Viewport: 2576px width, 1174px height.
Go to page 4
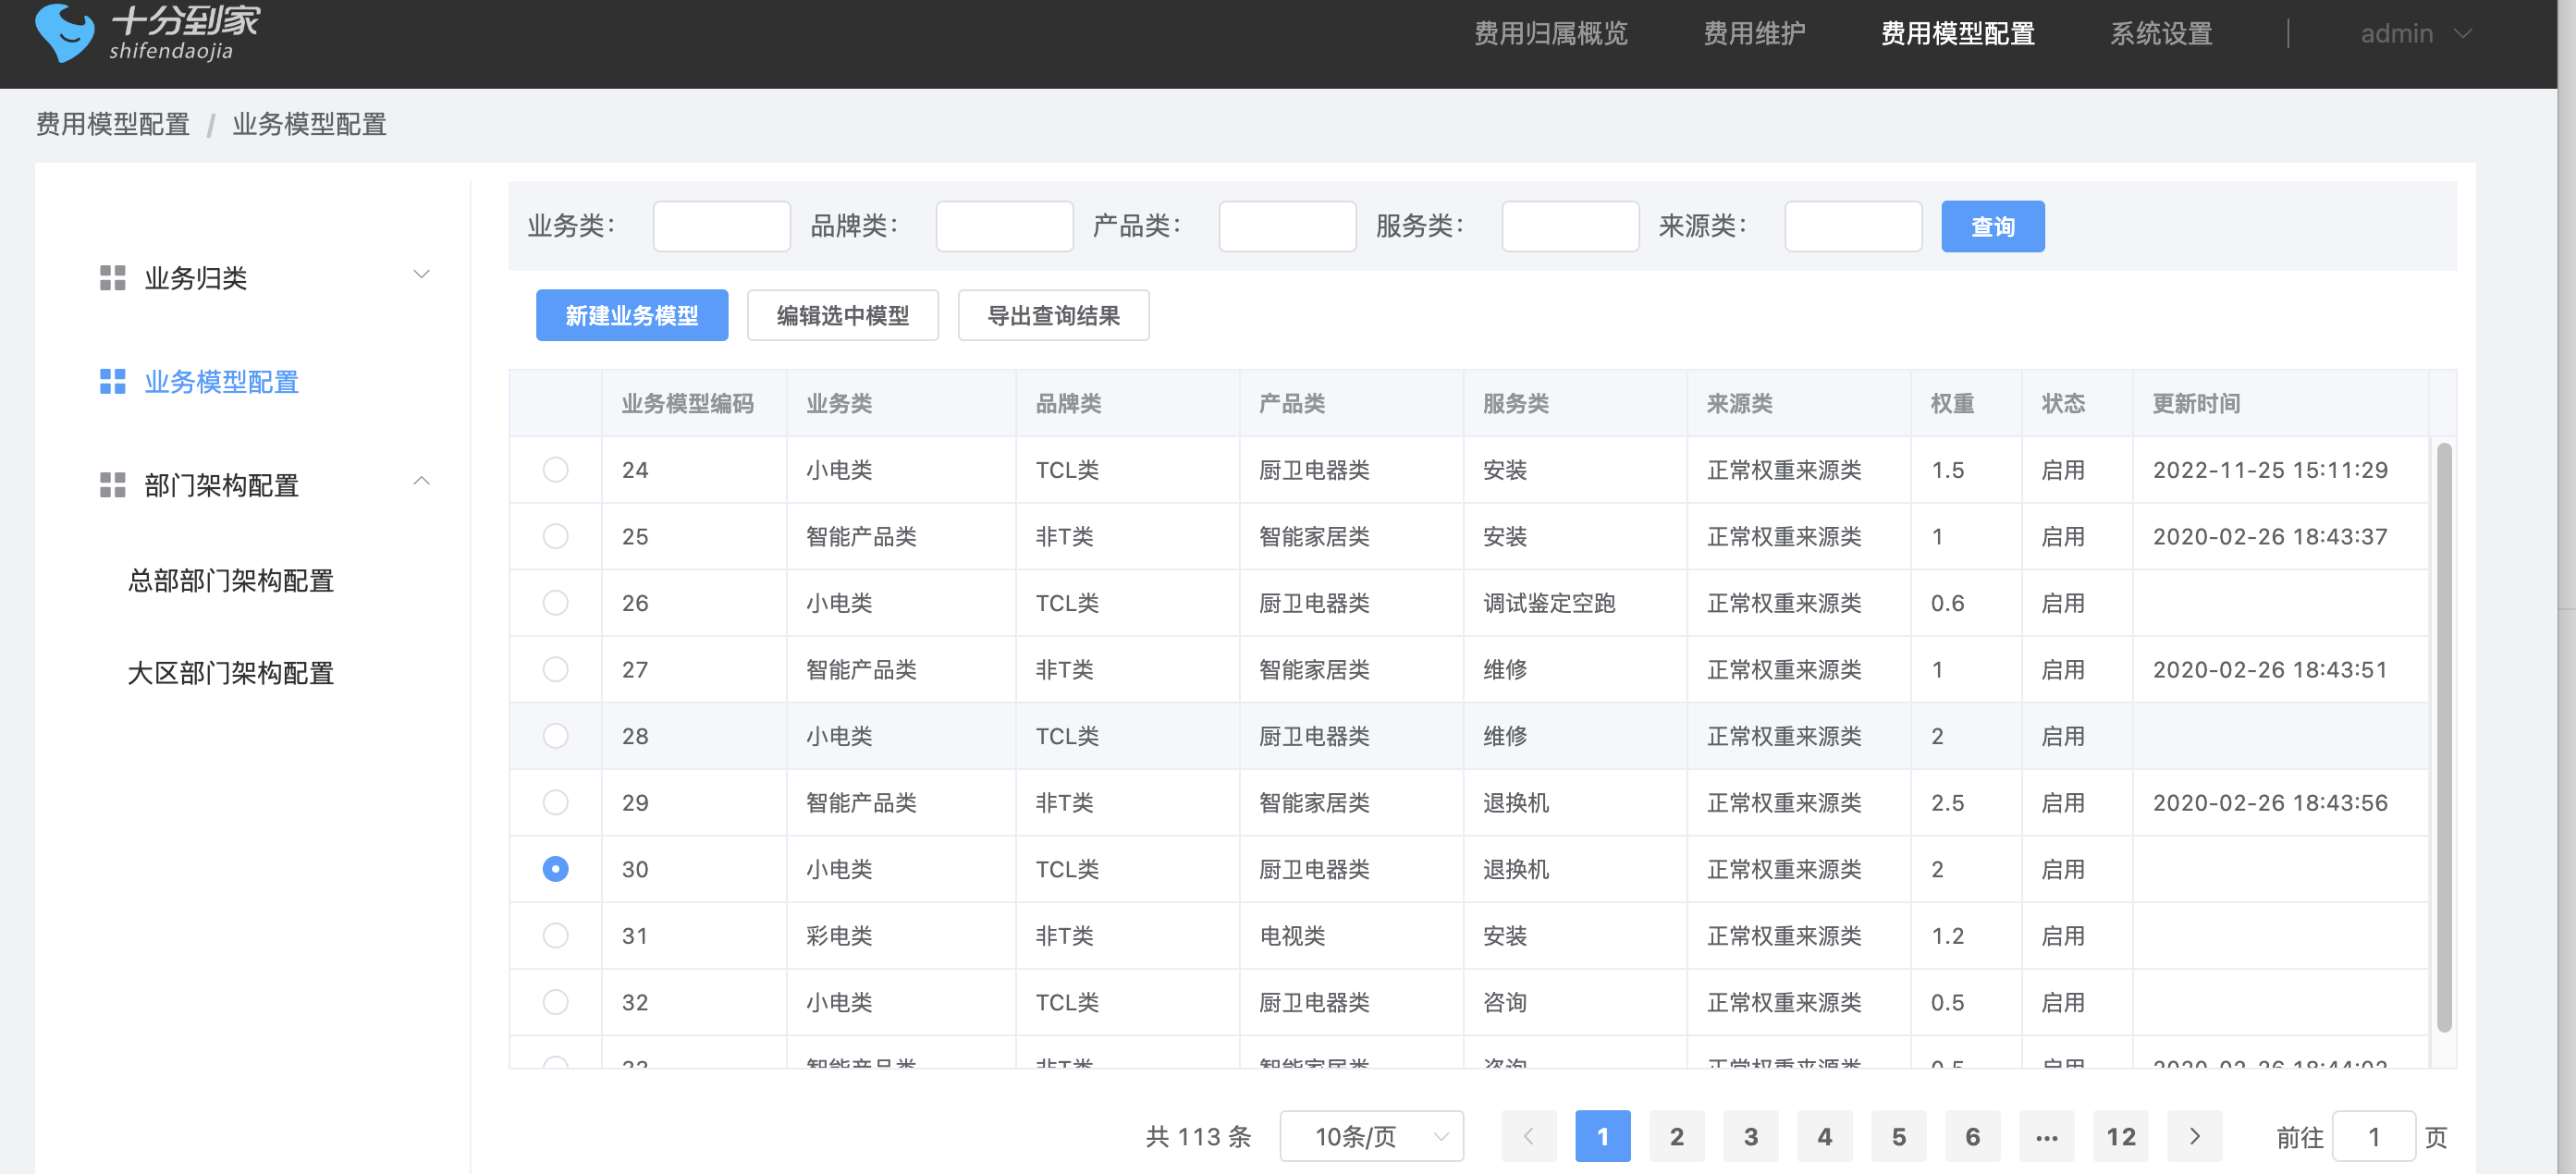point(1824,1135)
